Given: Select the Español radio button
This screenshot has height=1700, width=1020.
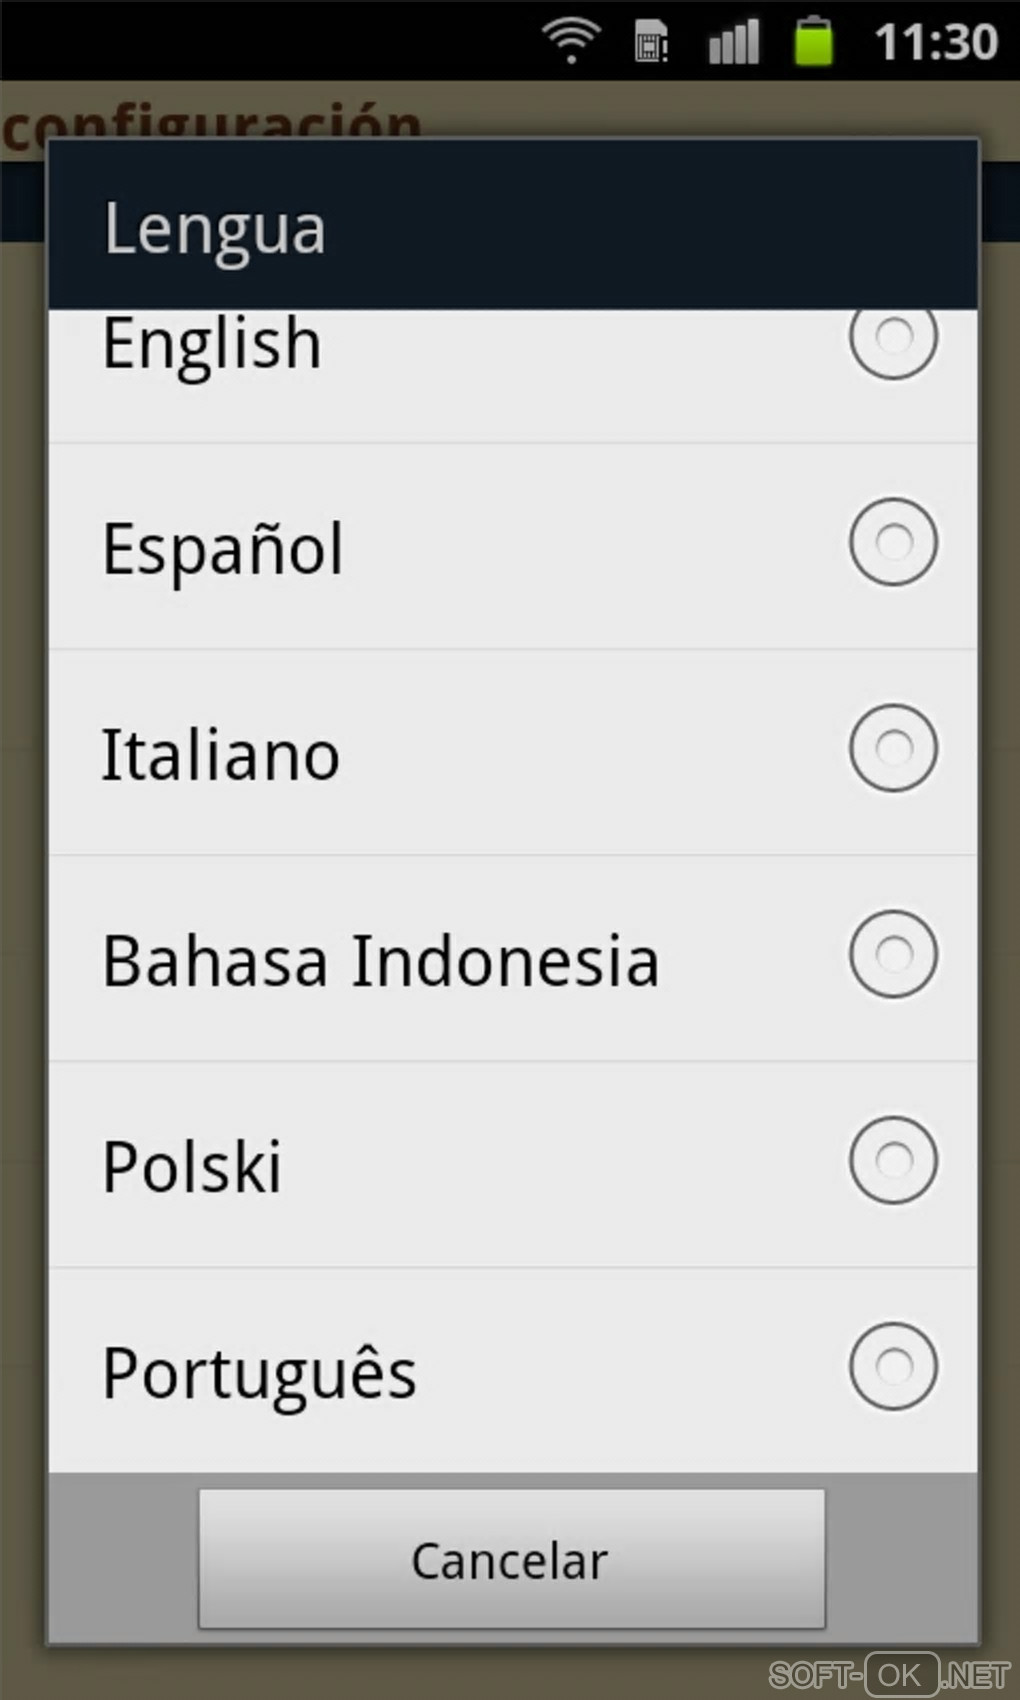Looking at the screenshot, I should [x=893, y=542].
